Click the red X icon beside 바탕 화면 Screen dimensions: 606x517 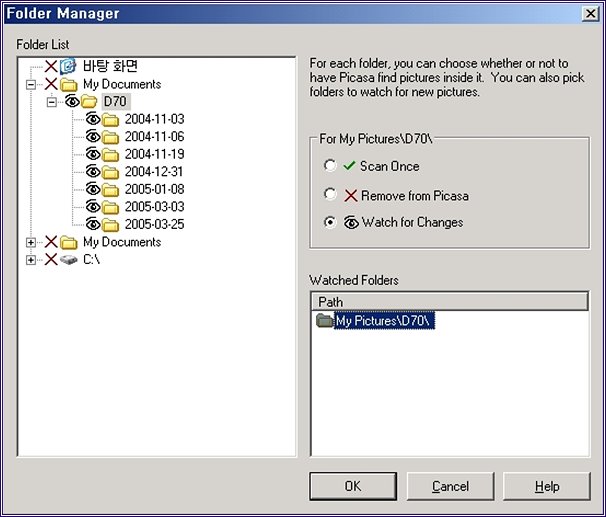51,67
